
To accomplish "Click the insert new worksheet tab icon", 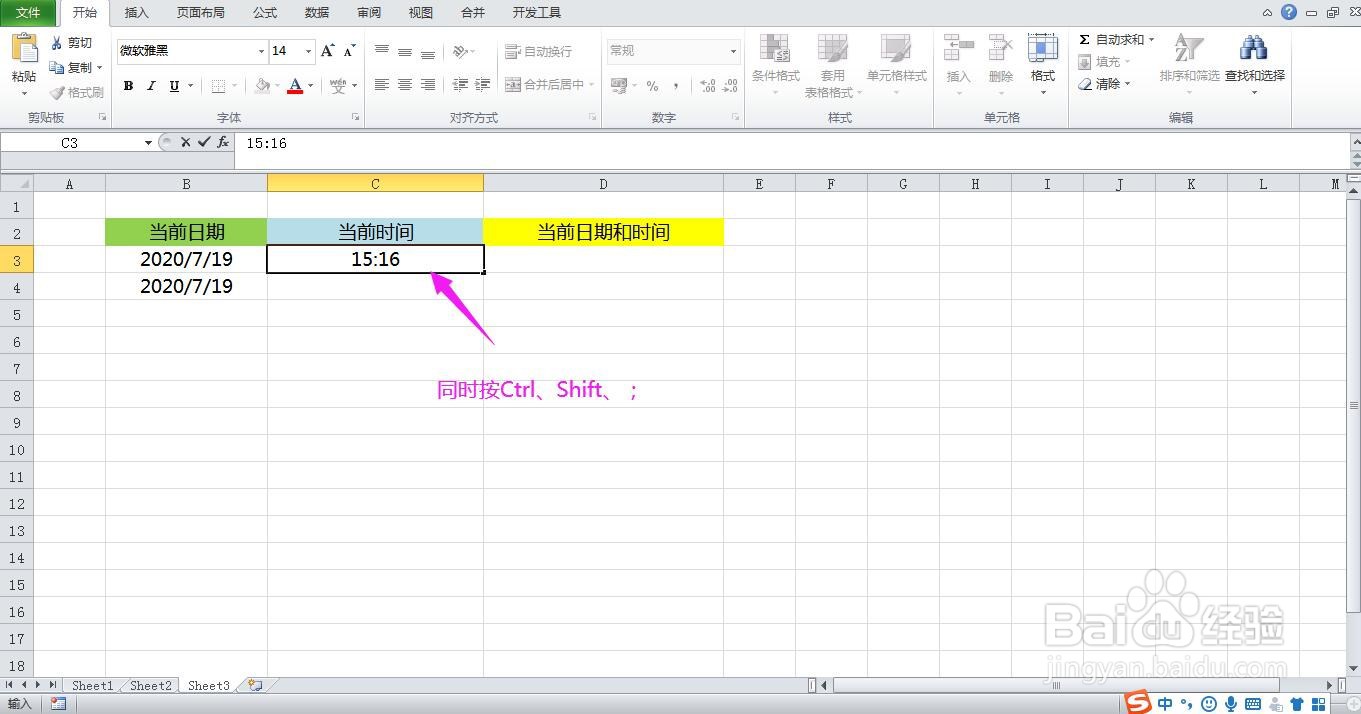I will tap(255, 686).
